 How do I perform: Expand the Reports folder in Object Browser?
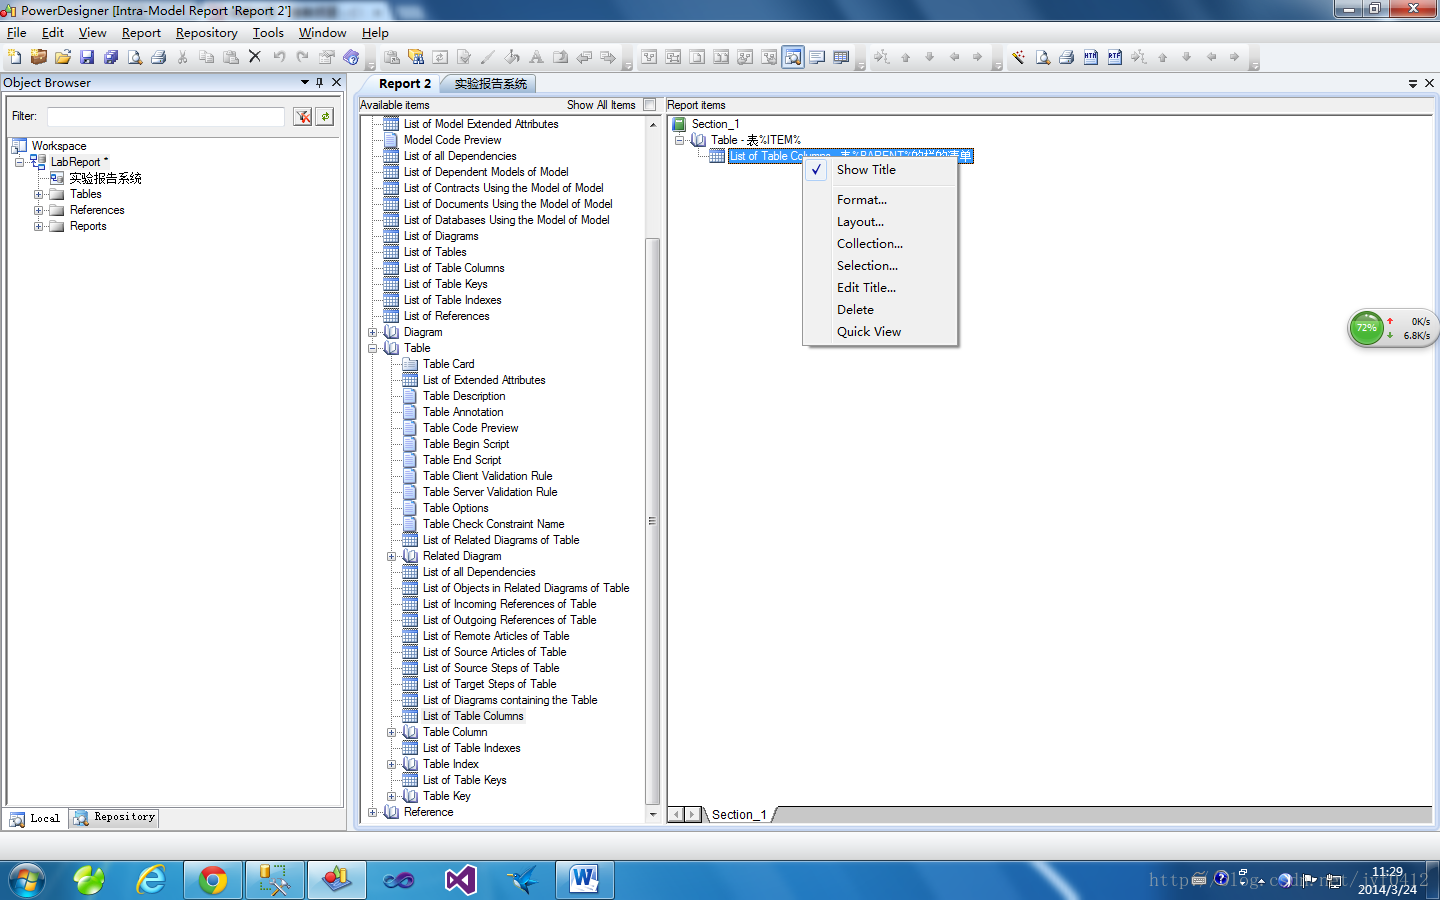38,226
